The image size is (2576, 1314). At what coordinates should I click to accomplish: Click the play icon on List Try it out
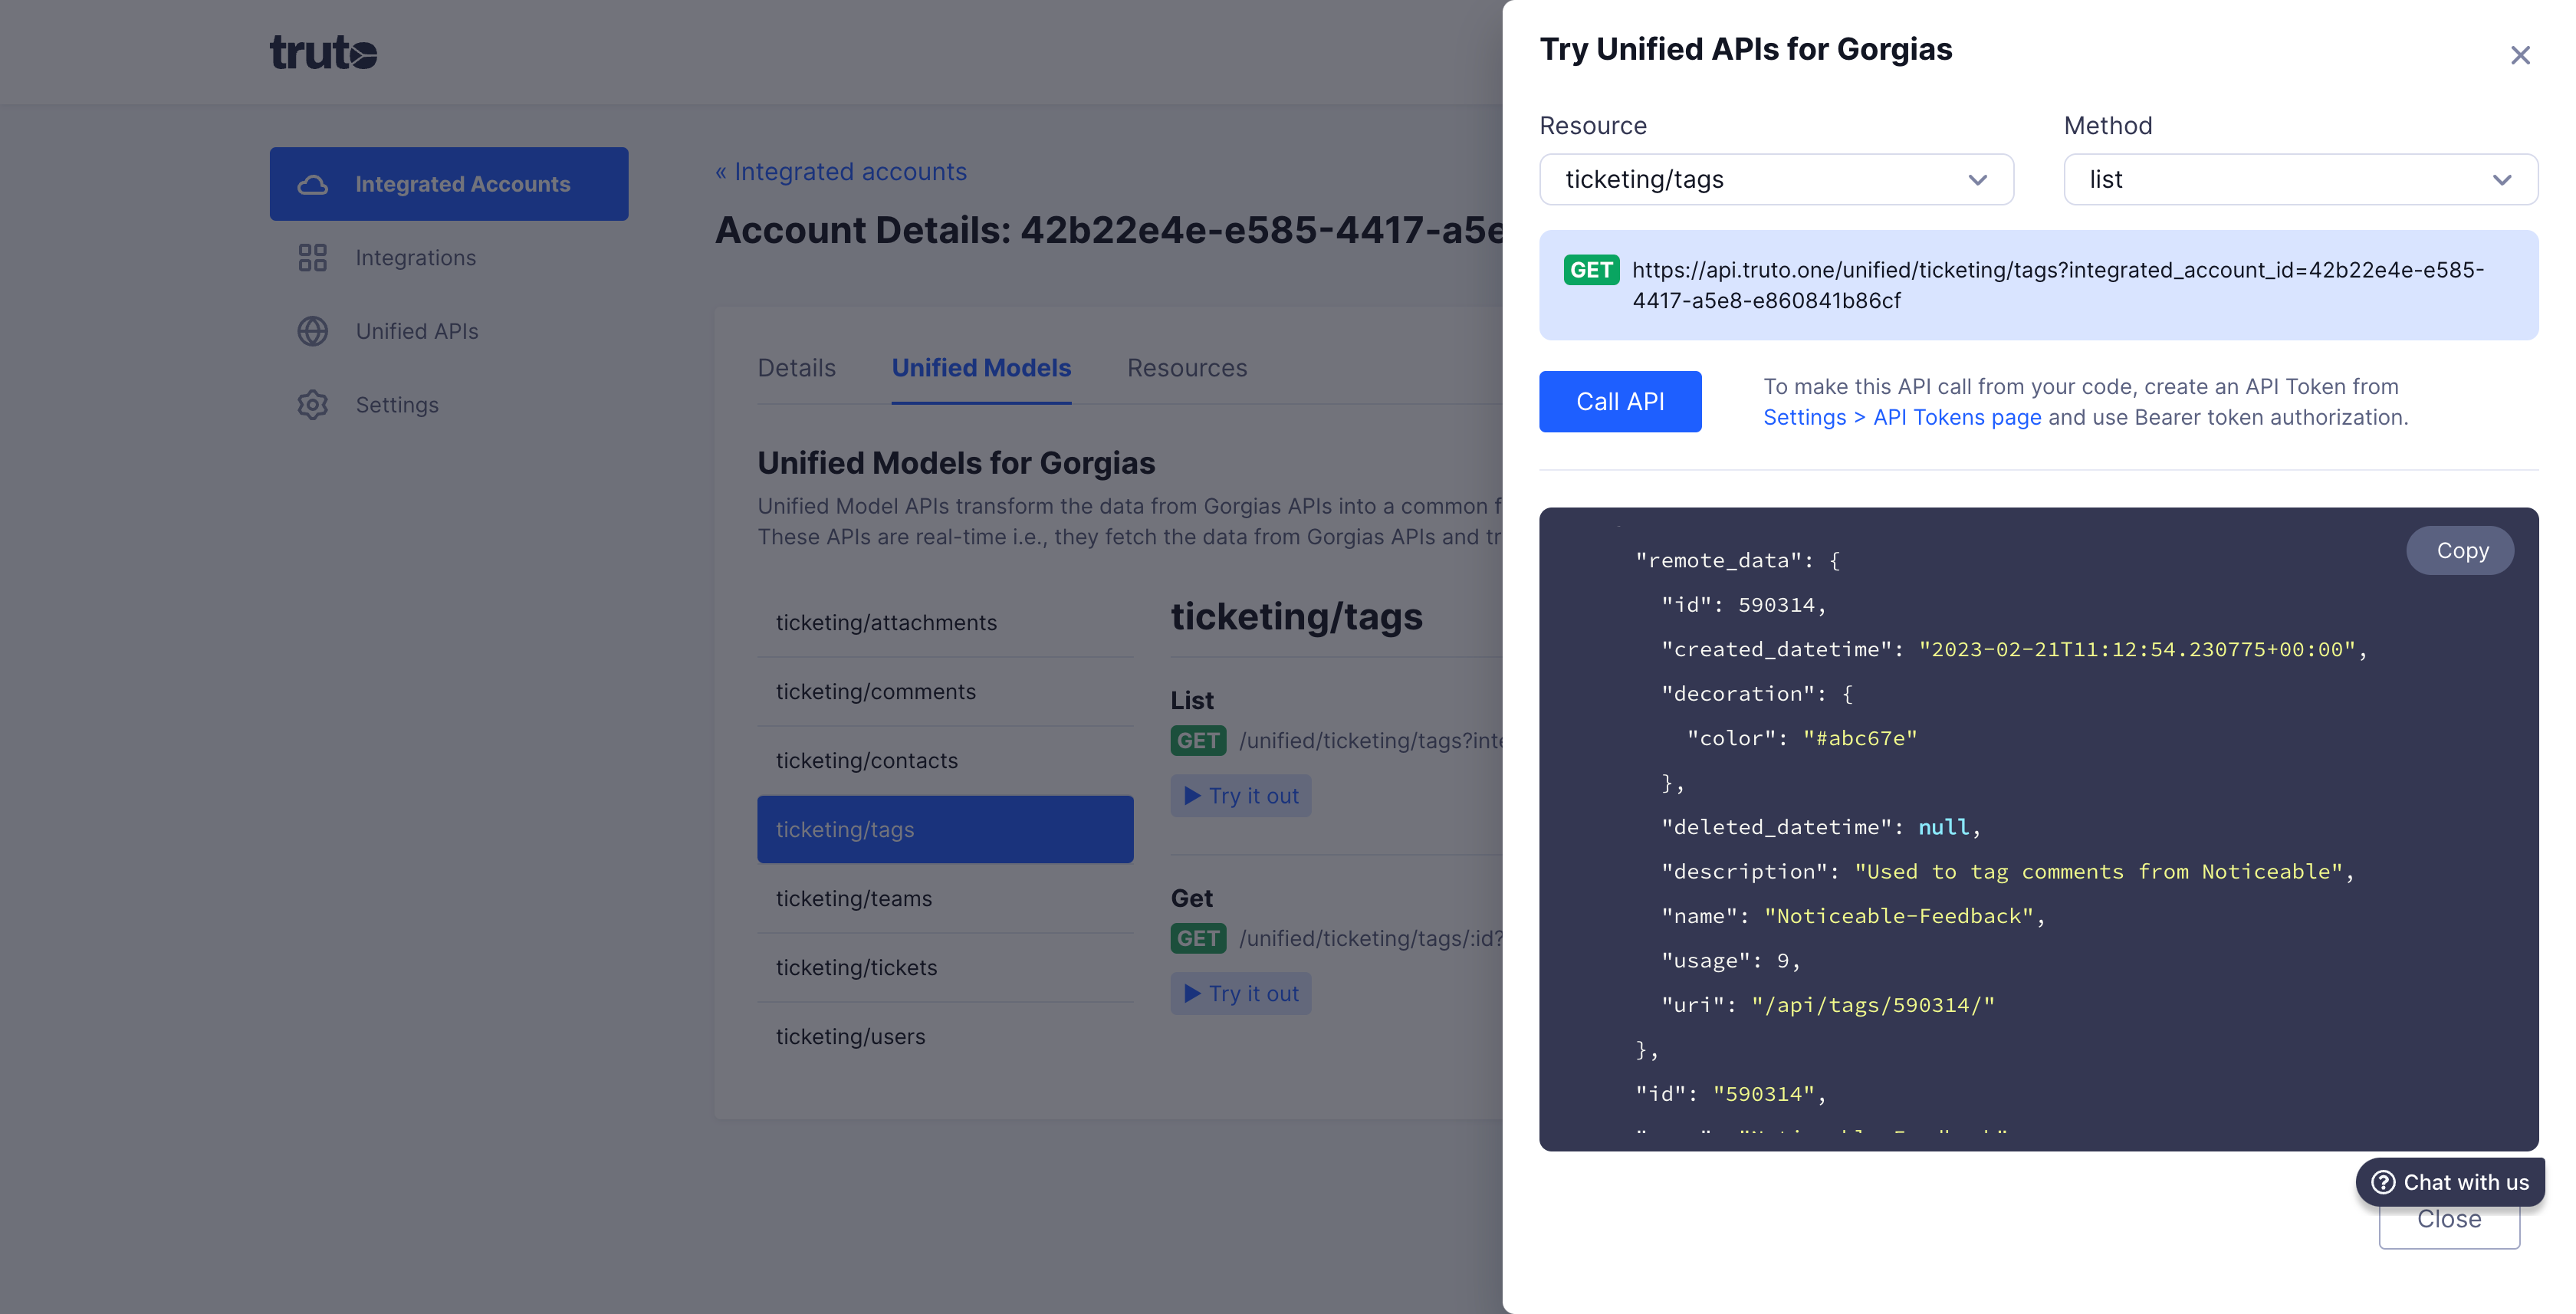point(1192,795)
